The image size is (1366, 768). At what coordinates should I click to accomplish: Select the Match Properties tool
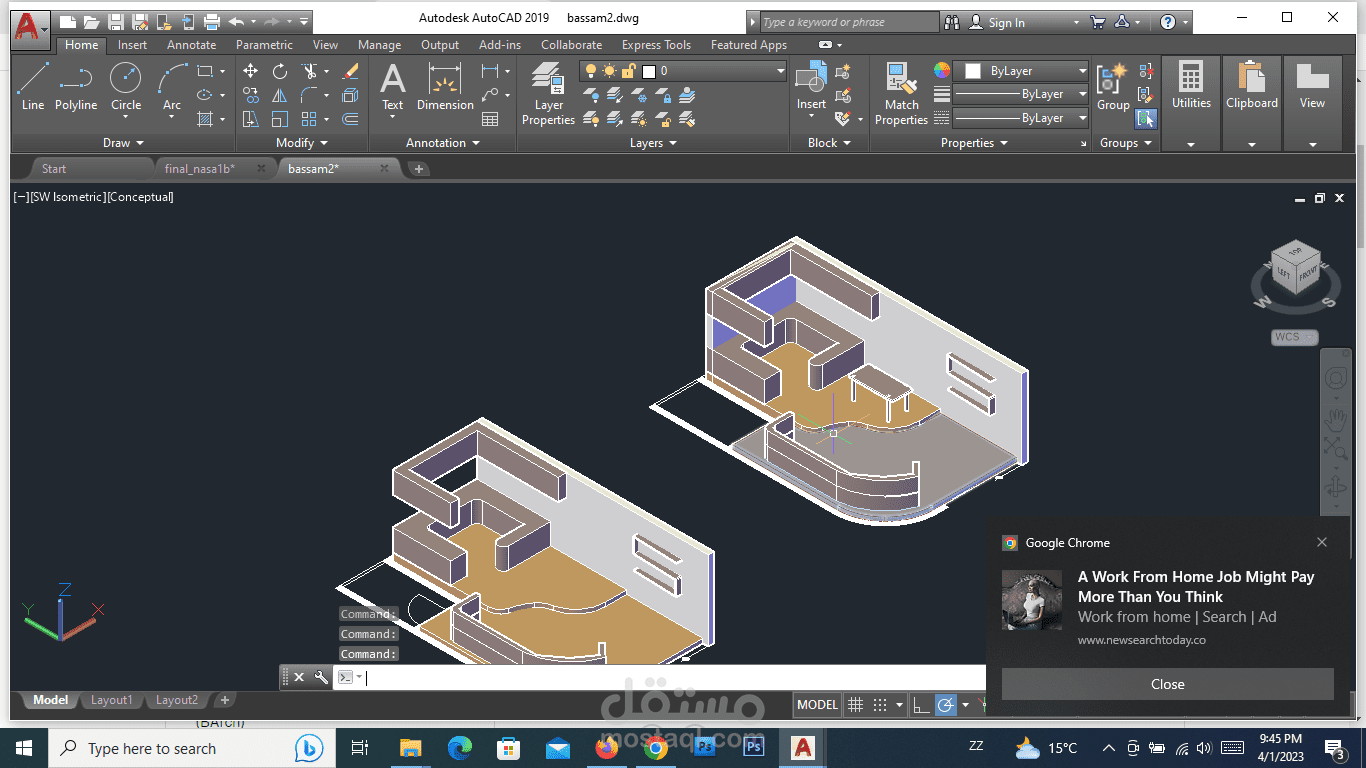(901, 93)
